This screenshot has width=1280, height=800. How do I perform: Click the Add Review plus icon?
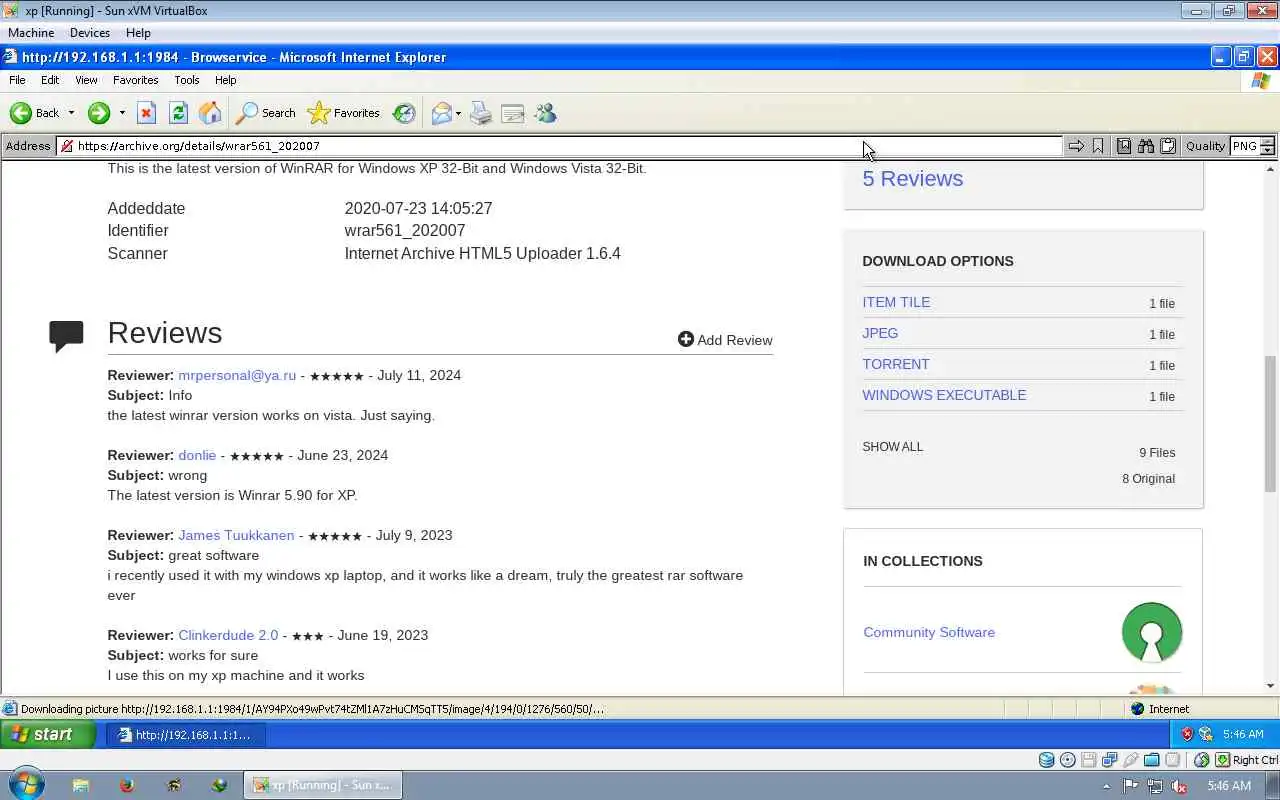tap(685, 339)
